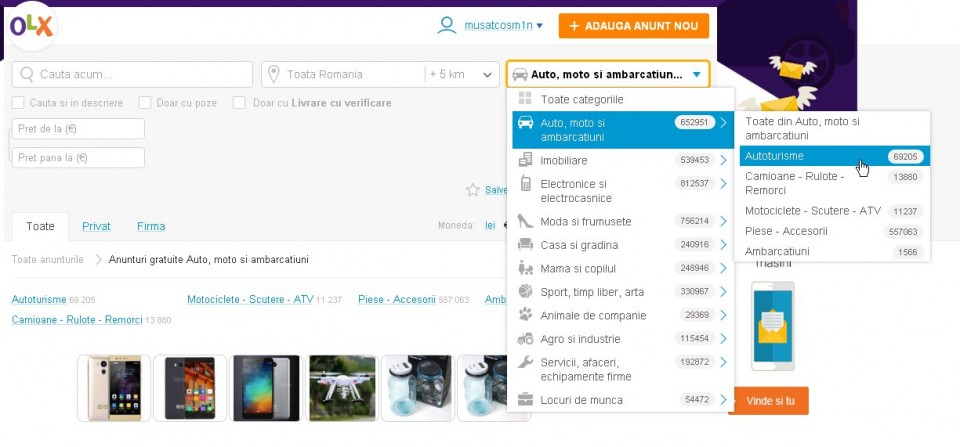960x447 pixels.
Task: Click the Locuri de munca briefcase icon
Action: tap(525, 400)
